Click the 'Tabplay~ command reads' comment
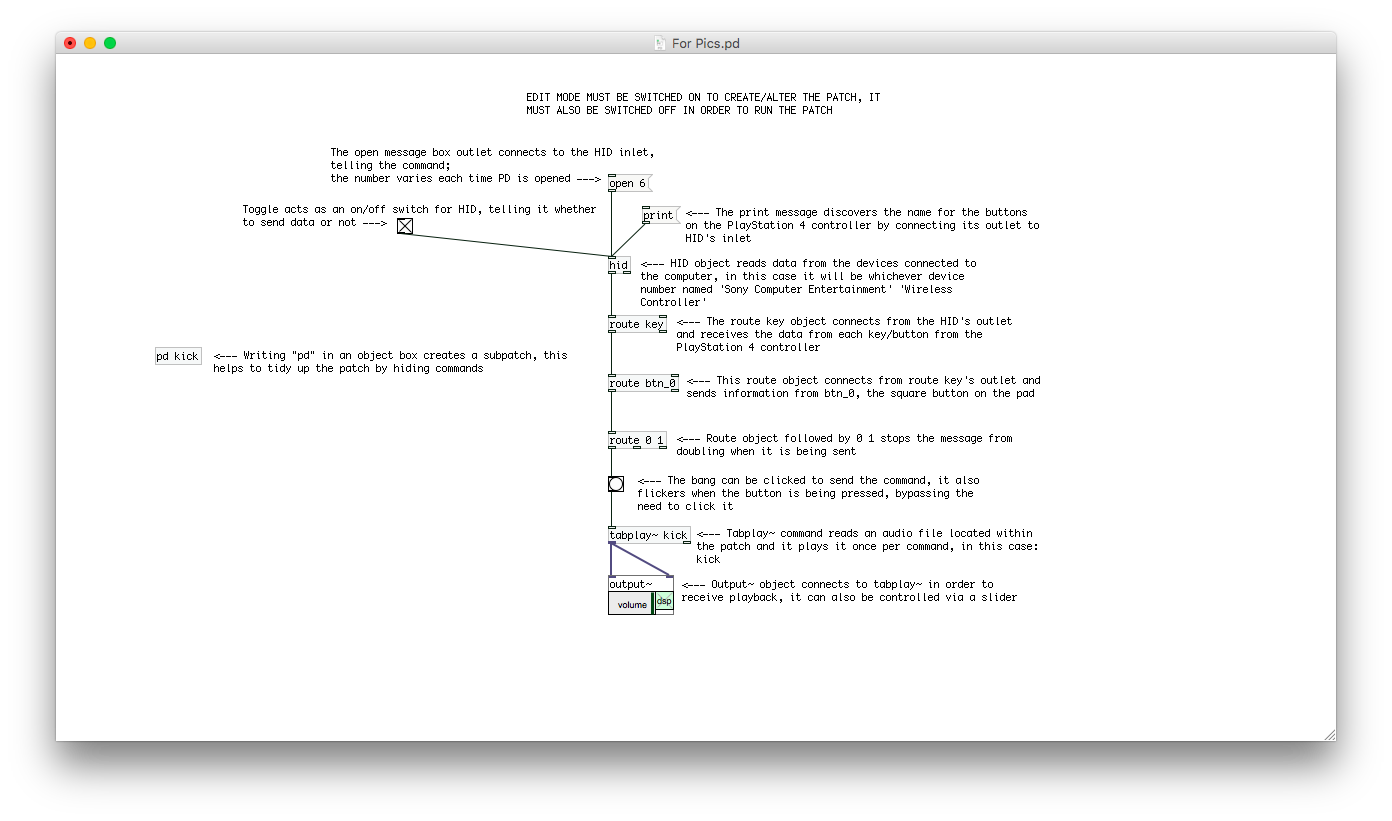This screenshot has width=1392, height=821. [x=867, y=546]
